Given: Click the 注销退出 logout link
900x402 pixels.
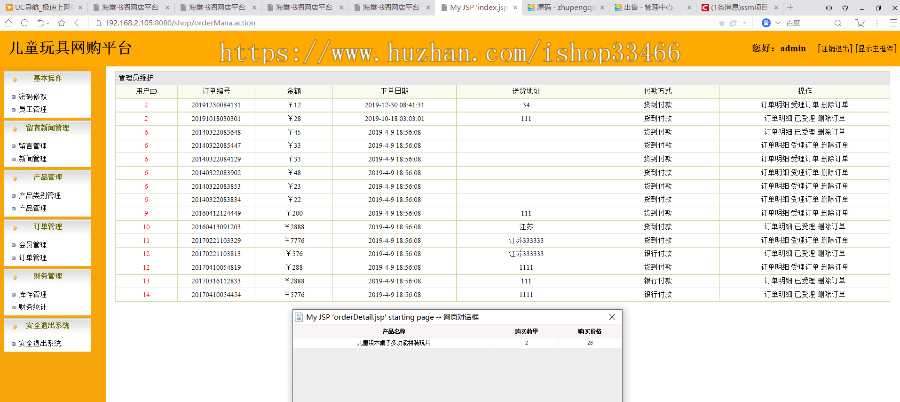Looking at the screenshot, I should pos(835,49).
